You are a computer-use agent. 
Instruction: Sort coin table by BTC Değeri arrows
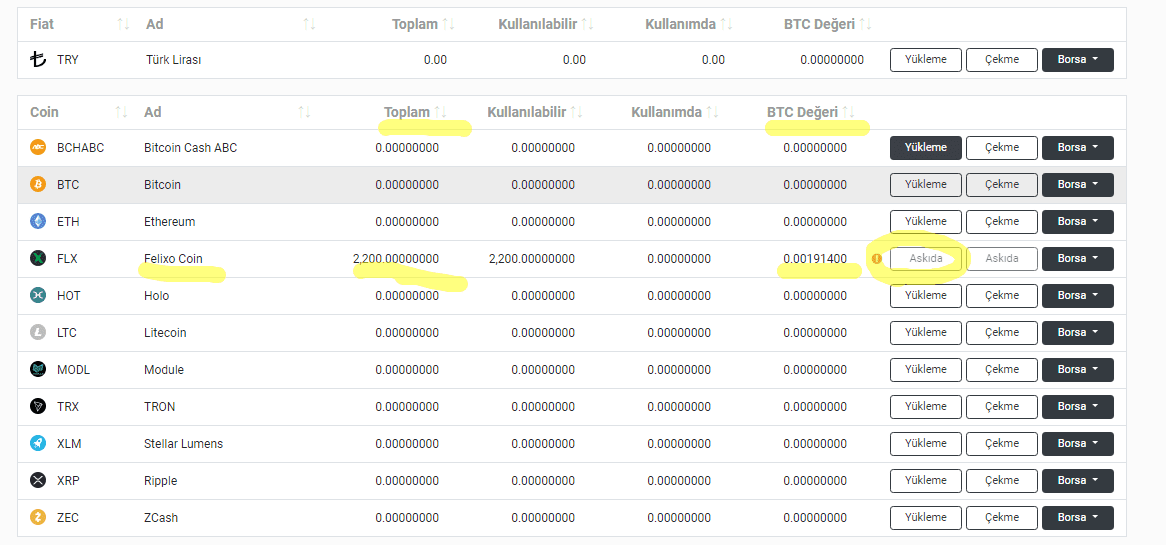[x=848, y=112]
